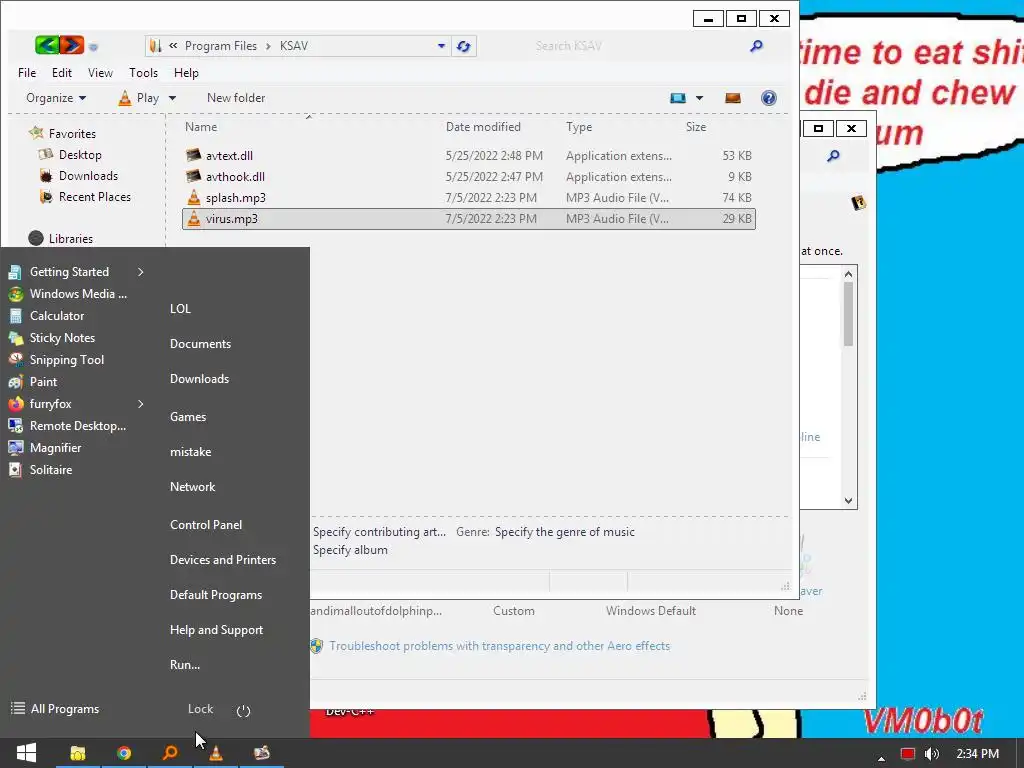Open the address bar history dropdown
Viewport: 1024px width, 768px height.
[441, 46]
